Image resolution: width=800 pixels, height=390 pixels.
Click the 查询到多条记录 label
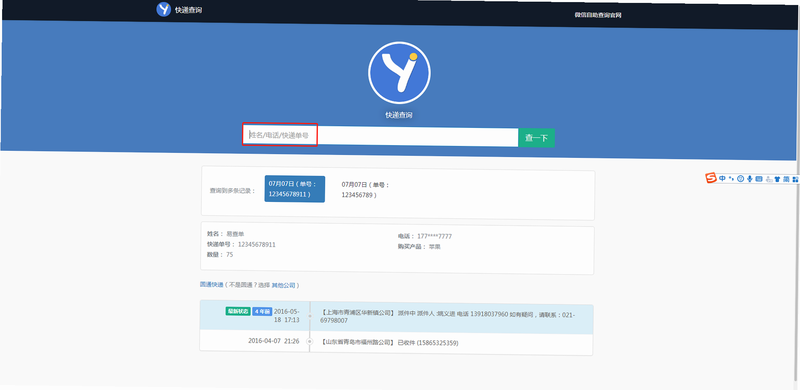(232, 191)
